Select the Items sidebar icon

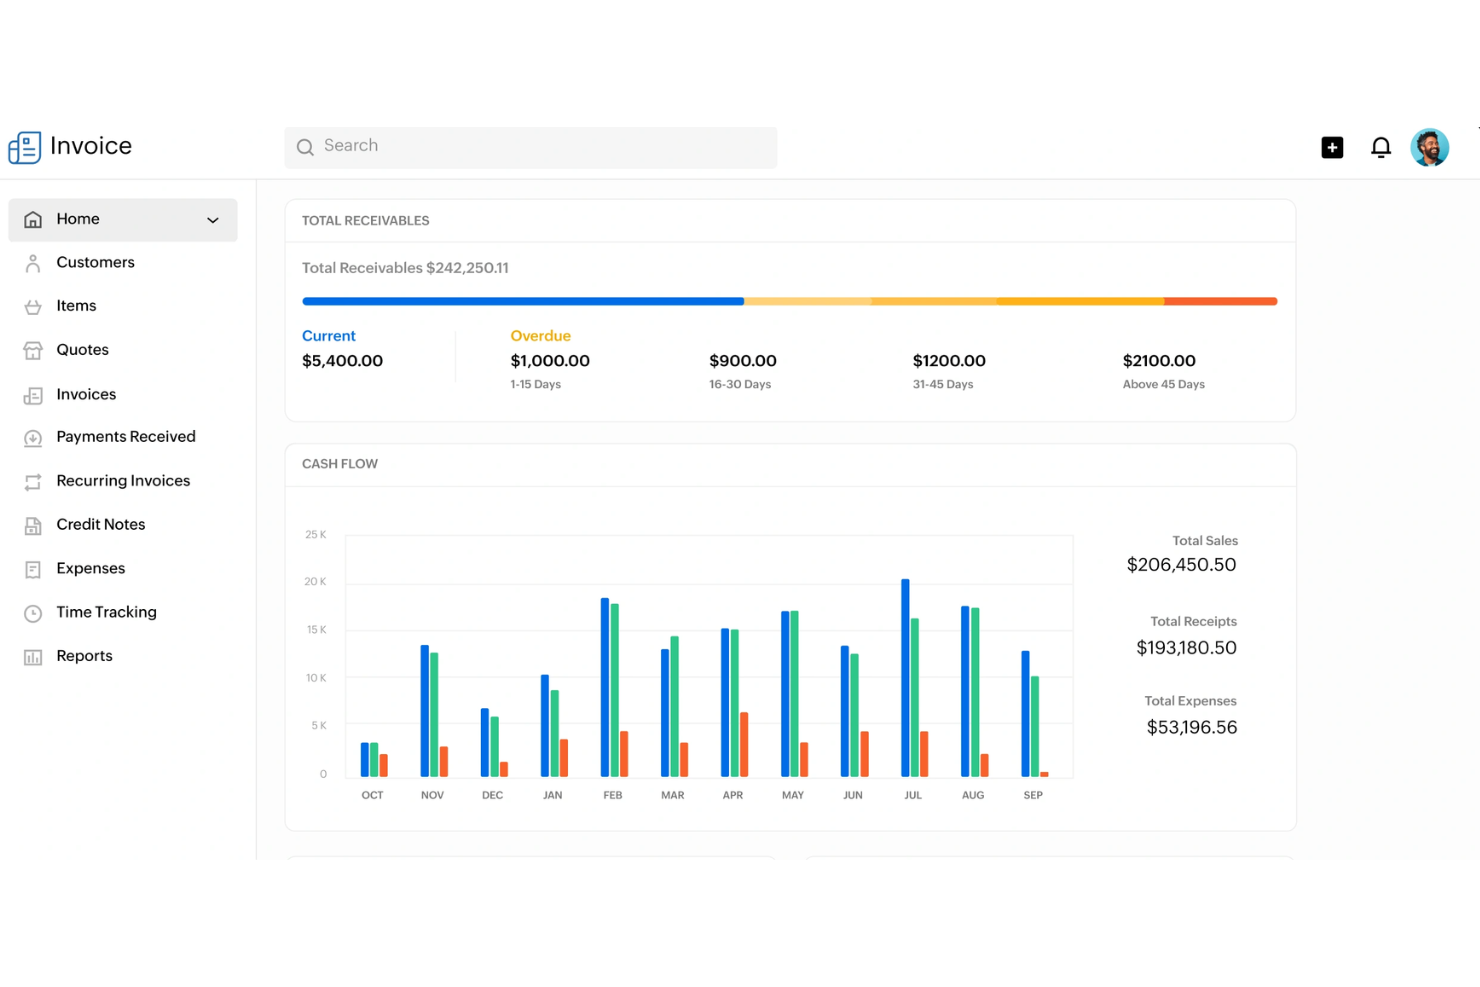pos(33,306)
